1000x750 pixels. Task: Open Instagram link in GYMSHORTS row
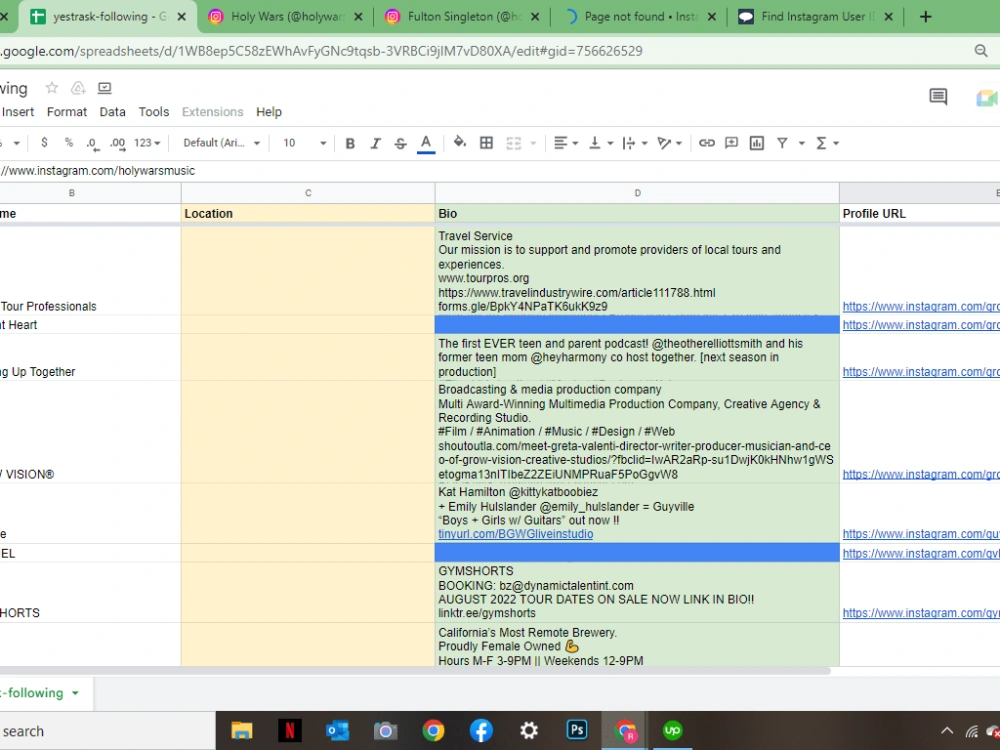[x=921, y=614]
